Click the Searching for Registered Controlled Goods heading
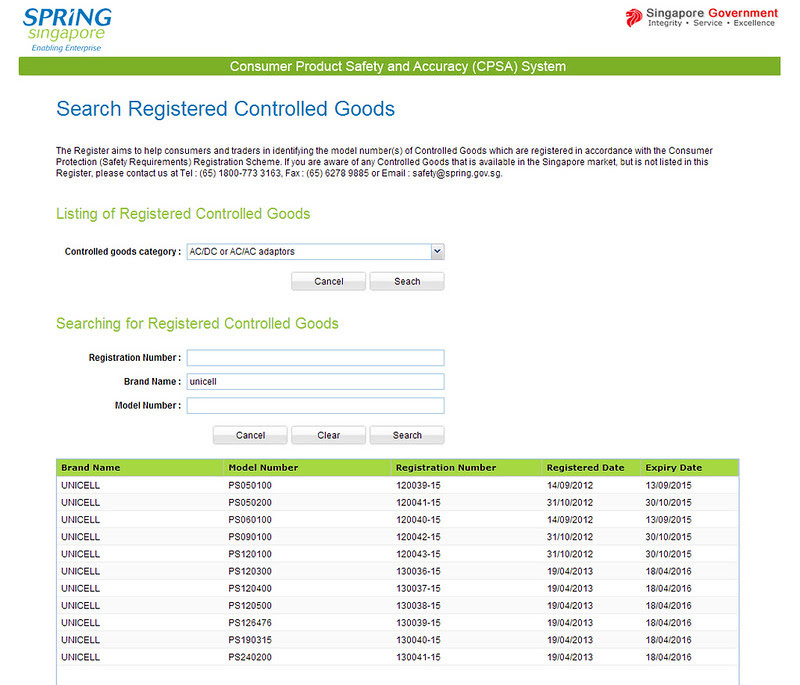The image size is (800, 685). point(197,323)
